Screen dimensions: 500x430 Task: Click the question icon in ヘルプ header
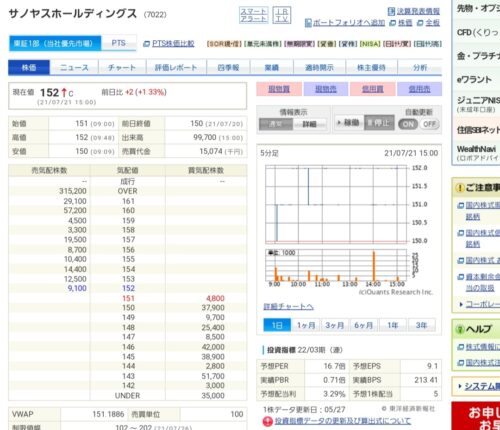tap(460, 329)
